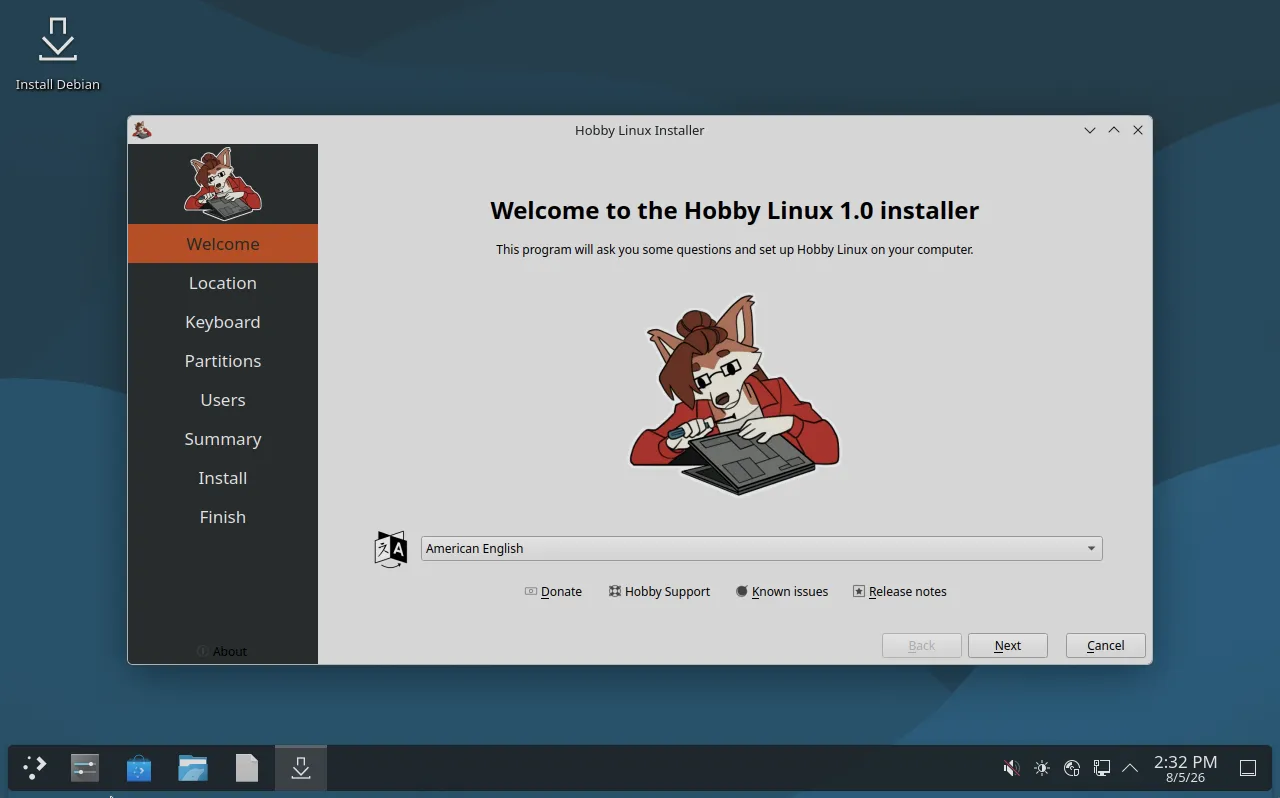This screenshot has width=1280, height=798.
Task: Click the 'This program will ask you' text
Action: click(735, 249)
